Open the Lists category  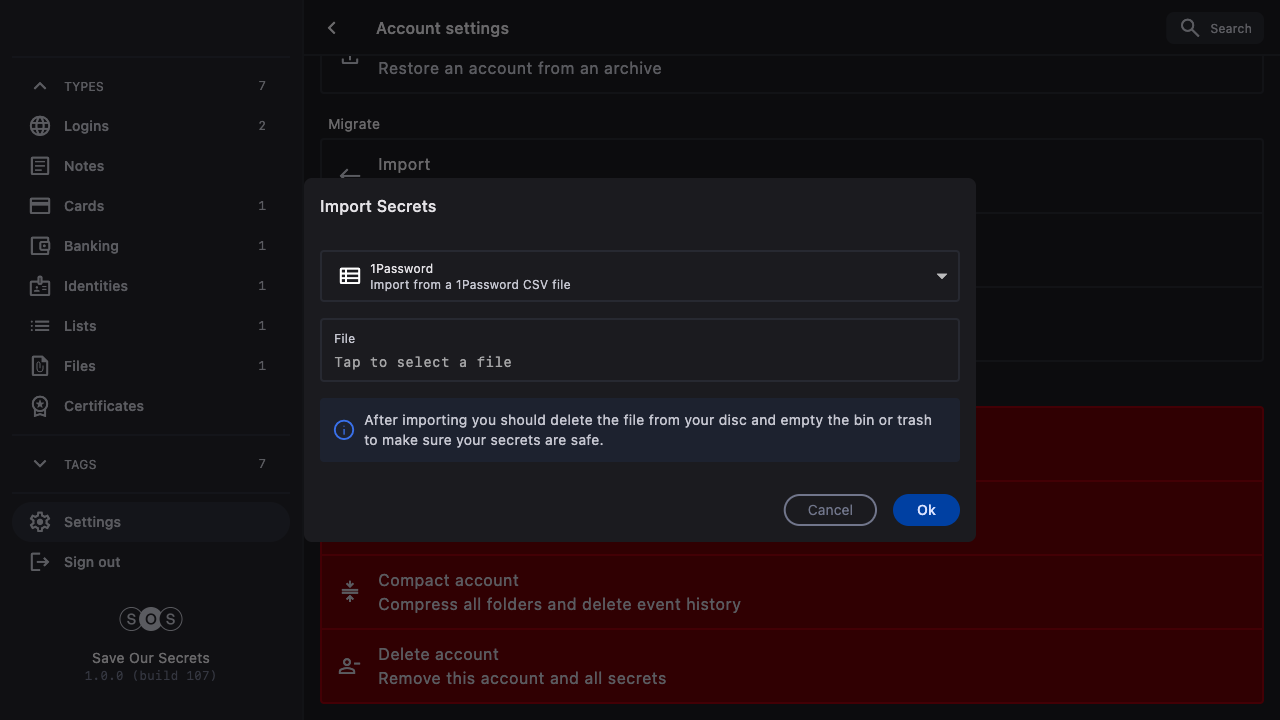tap(80, 326)
